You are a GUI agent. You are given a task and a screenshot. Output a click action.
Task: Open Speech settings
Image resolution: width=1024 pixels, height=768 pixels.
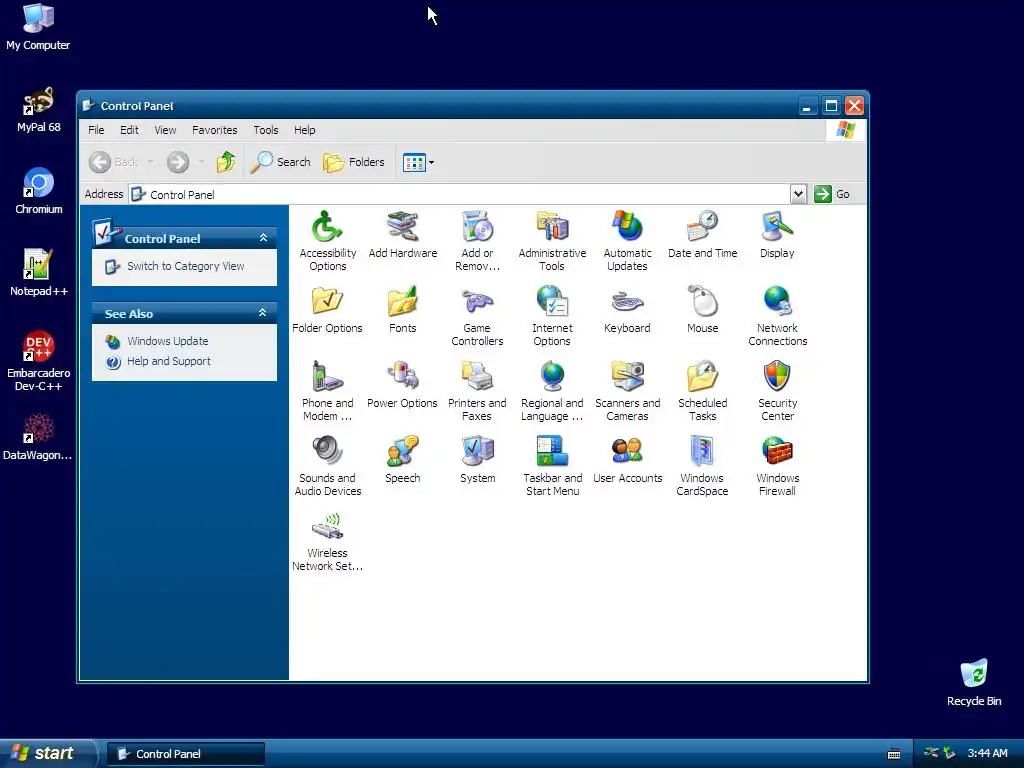[402, 460]
